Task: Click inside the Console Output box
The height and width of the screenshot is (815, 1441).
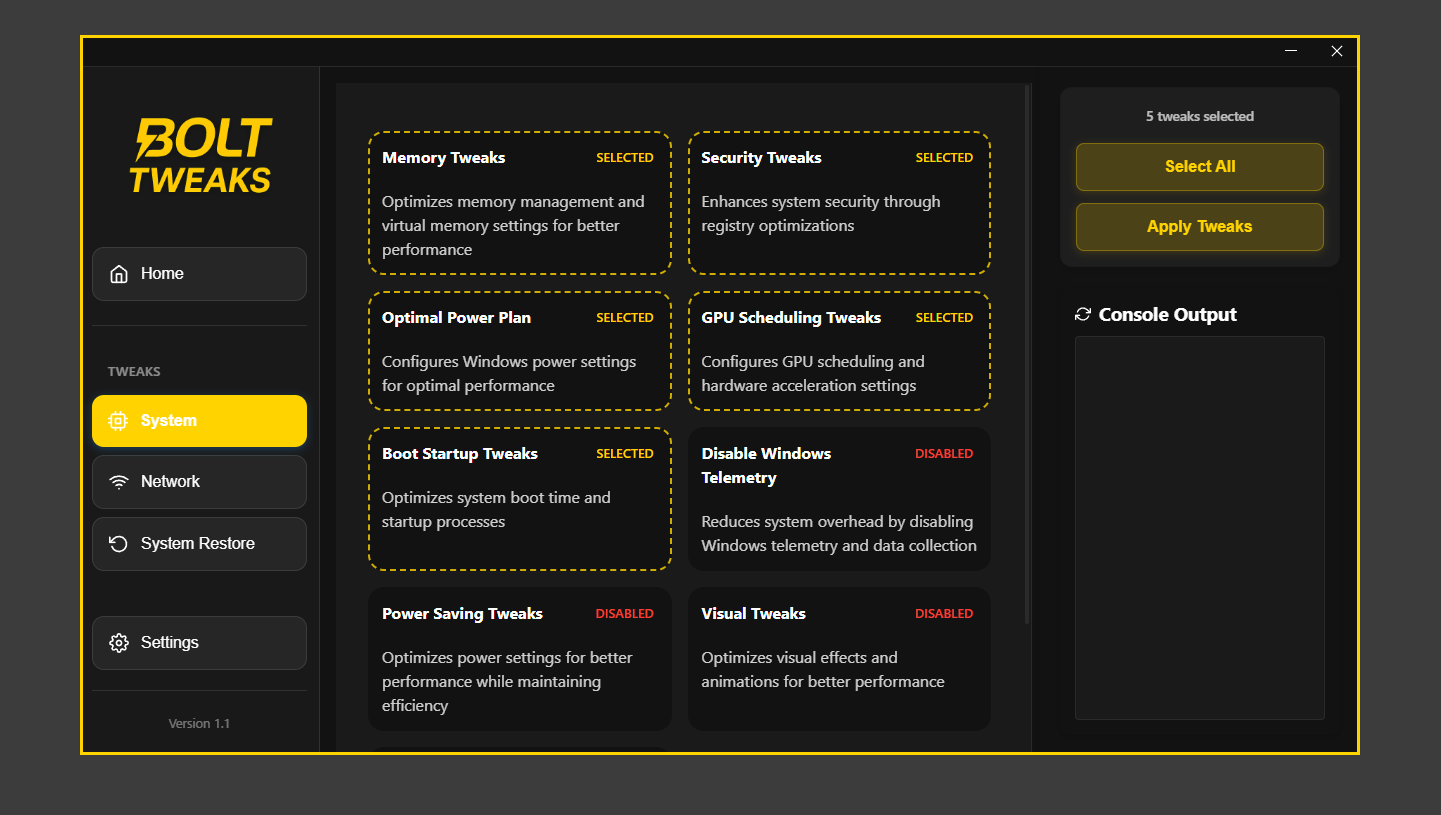Action: 1199,527
